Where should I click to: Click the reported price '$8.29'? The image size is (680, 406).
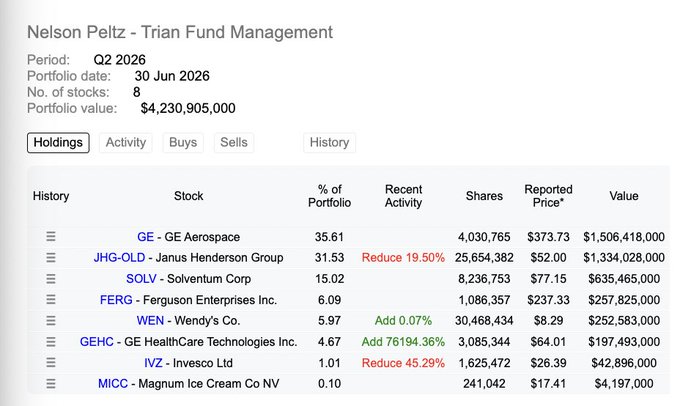[x=548, y=321]
